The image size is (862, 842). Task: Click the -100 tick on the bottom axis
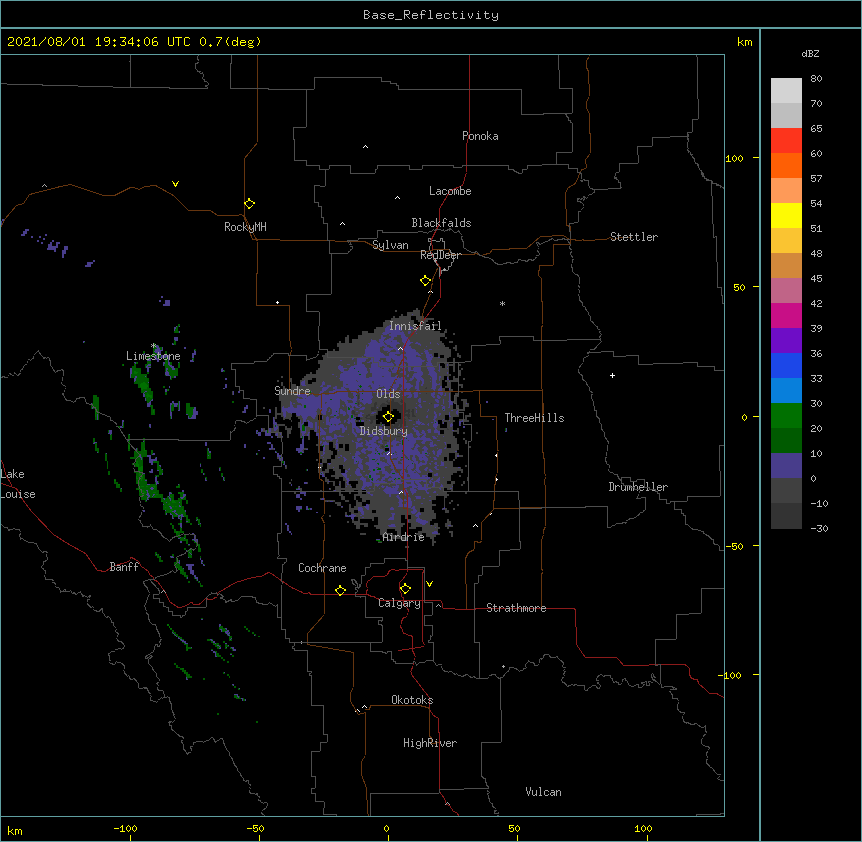point(125,828)
